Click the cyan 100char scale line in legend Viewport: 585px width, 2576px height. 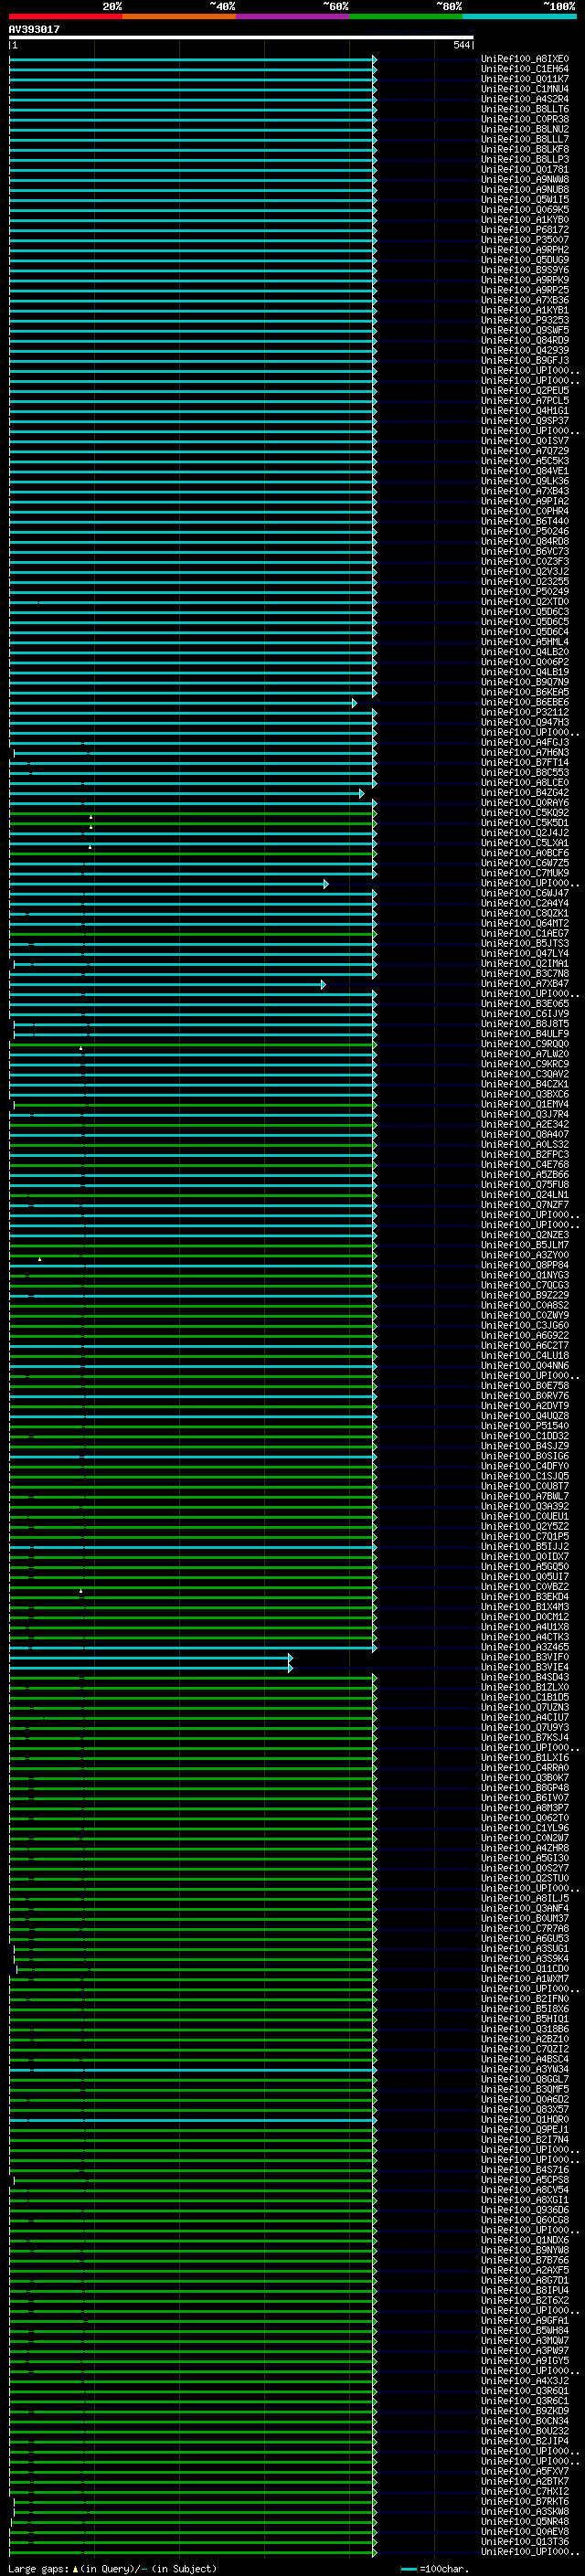(408, 2568)
